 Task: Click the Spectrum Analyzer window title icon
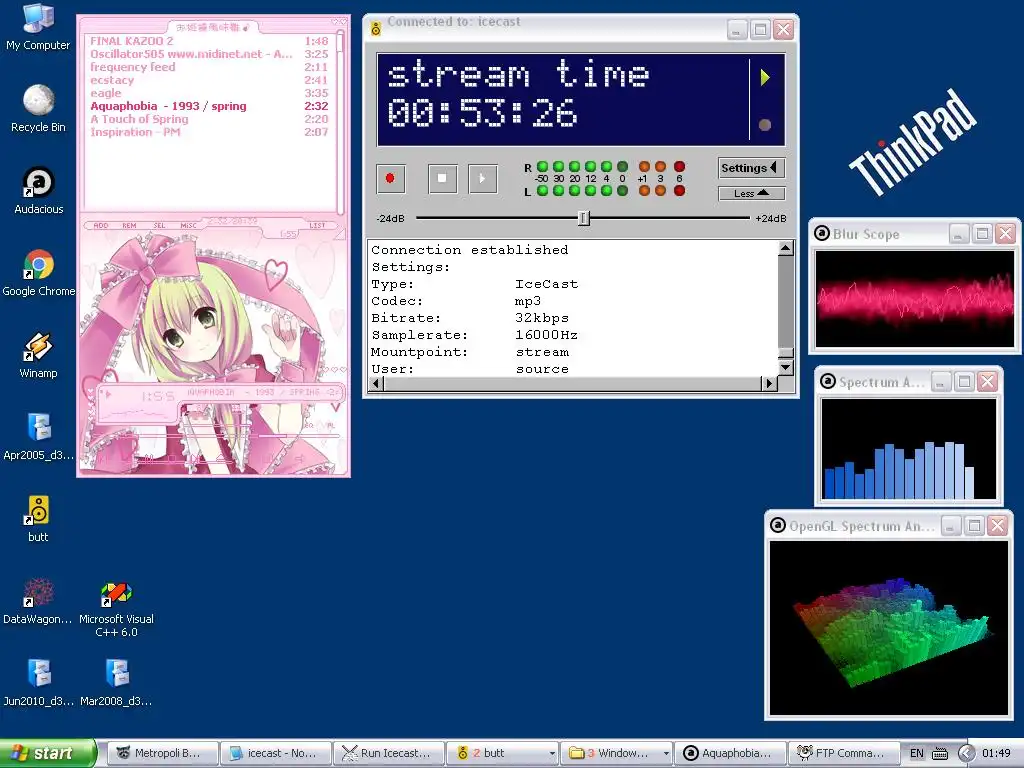pyautogui.click(x=827, y=381)
